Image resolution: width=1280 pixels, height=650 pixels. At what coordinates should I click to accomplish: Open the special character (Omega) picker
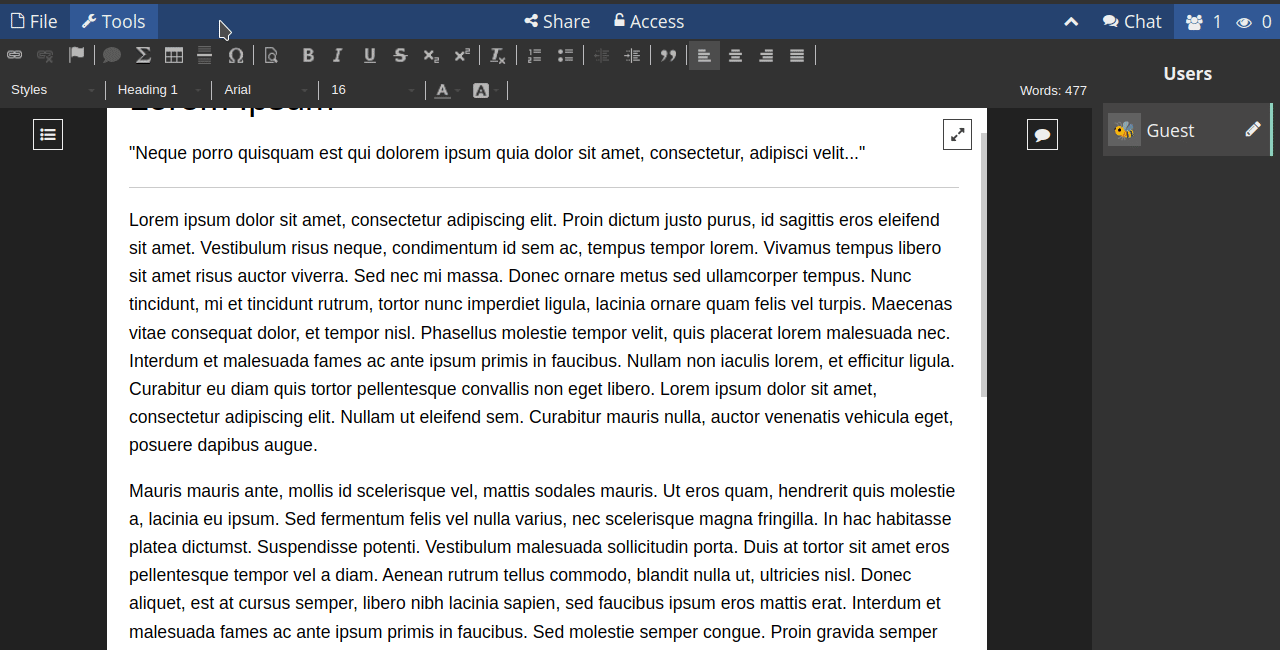click(236, 56)
